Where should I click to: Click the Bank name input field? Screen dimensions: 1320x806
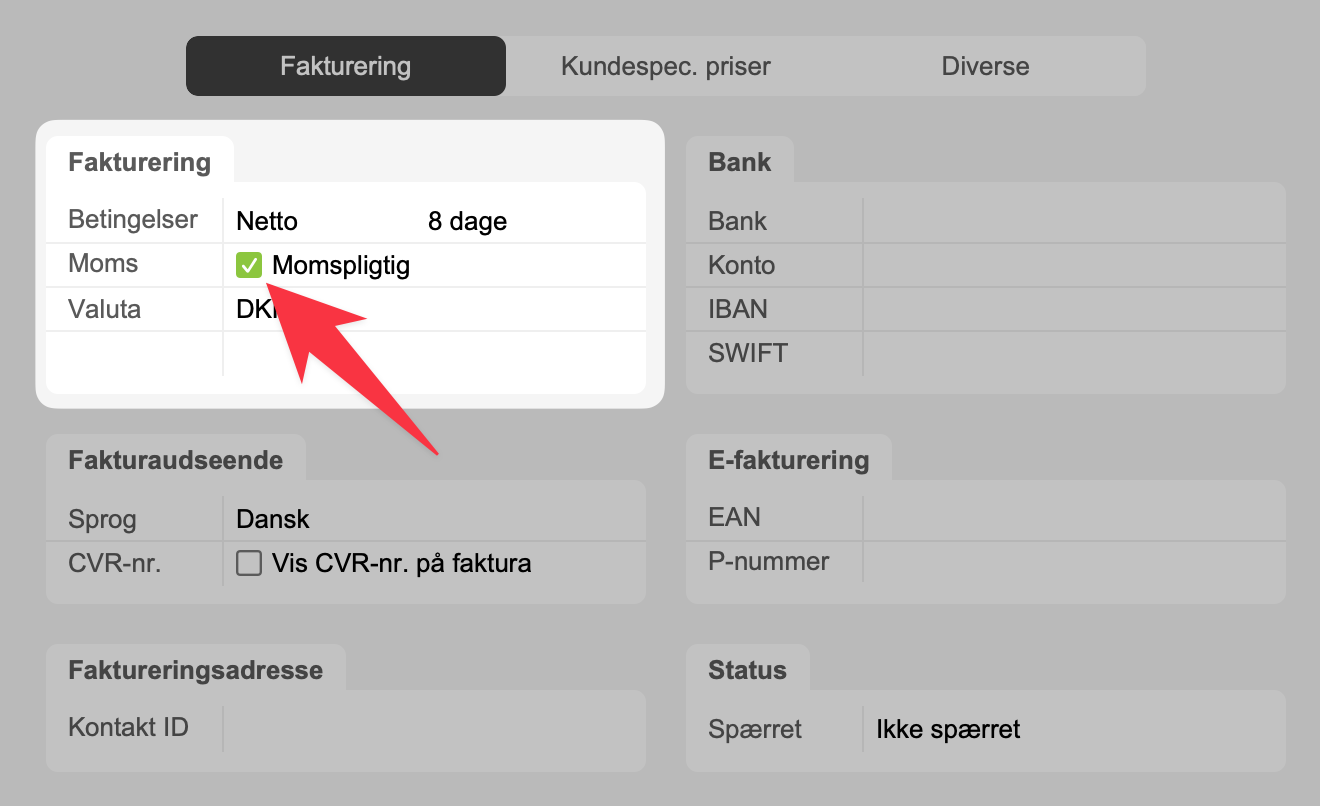(1070, 221)
